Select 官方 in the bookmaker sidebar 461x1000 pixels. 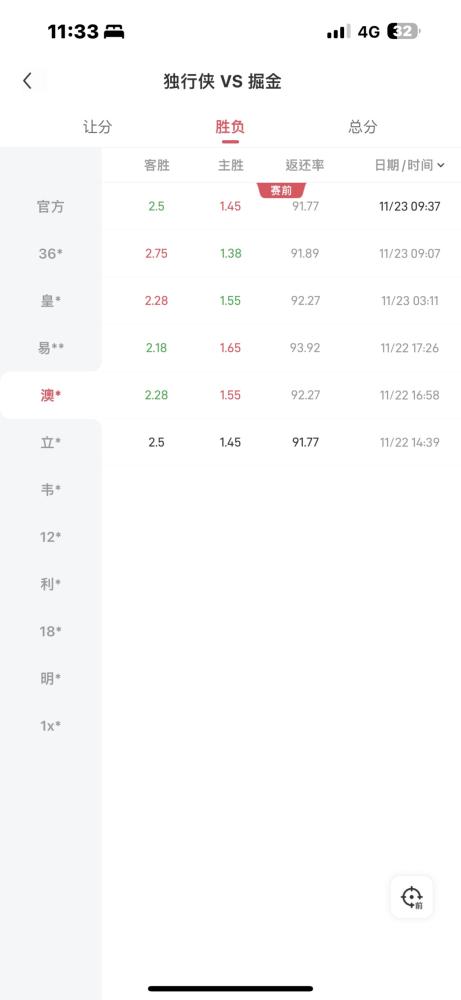tap(50, 207)
